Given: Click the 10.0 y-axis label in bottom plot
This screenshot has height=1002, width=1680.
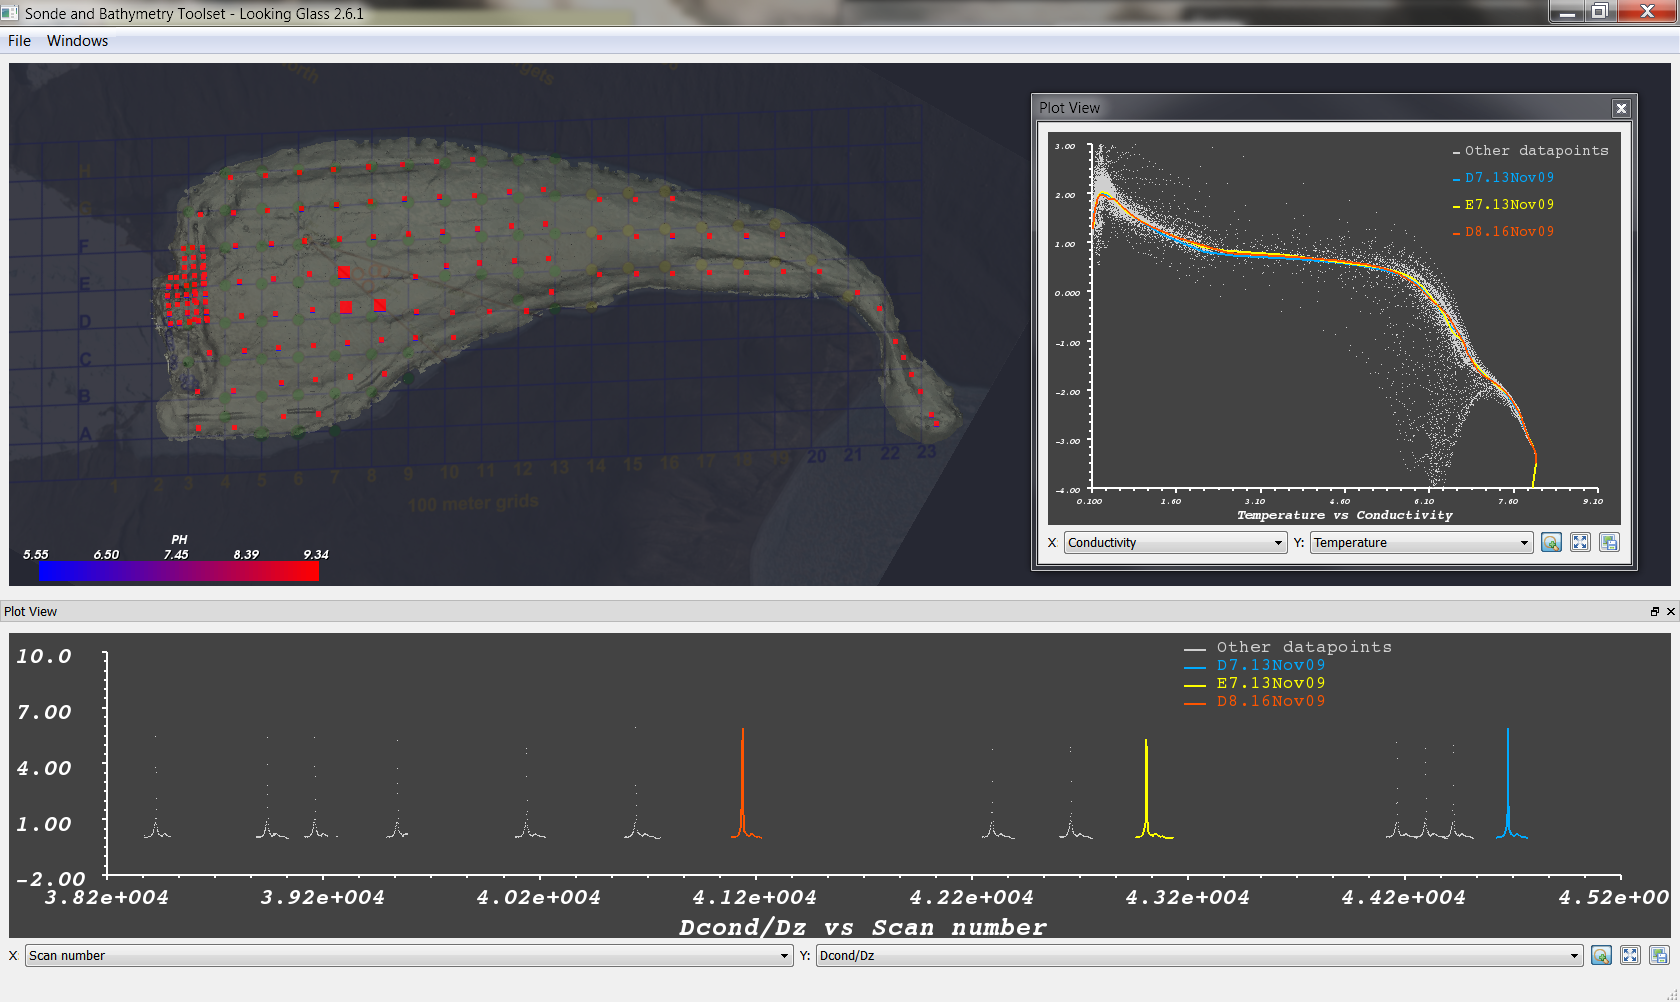Looking at the screenshot, I should [44, 656].
